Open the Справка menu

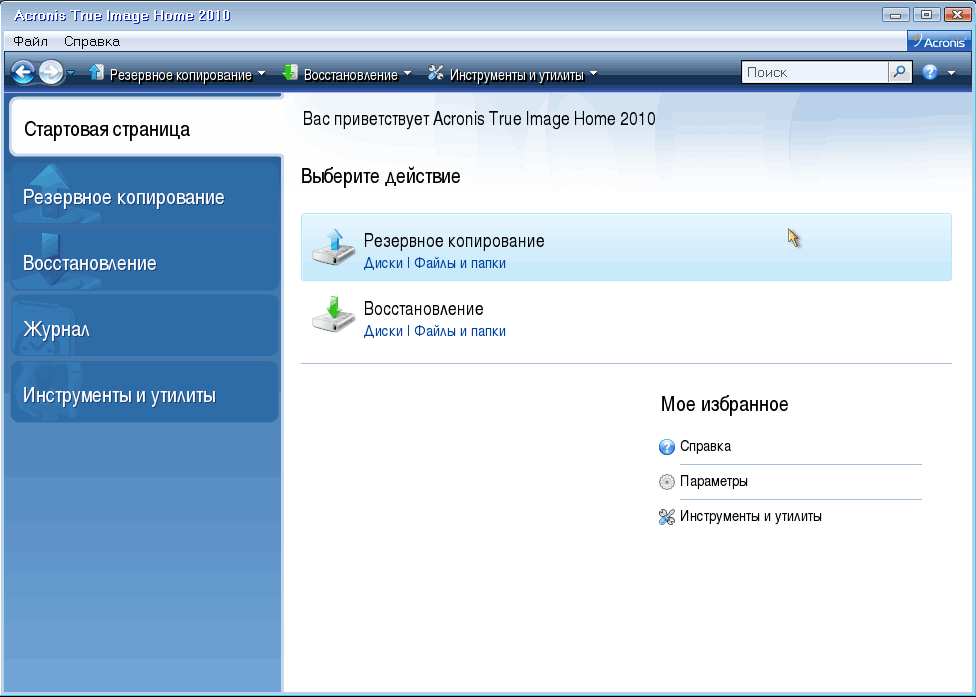(x=92, y=41)
